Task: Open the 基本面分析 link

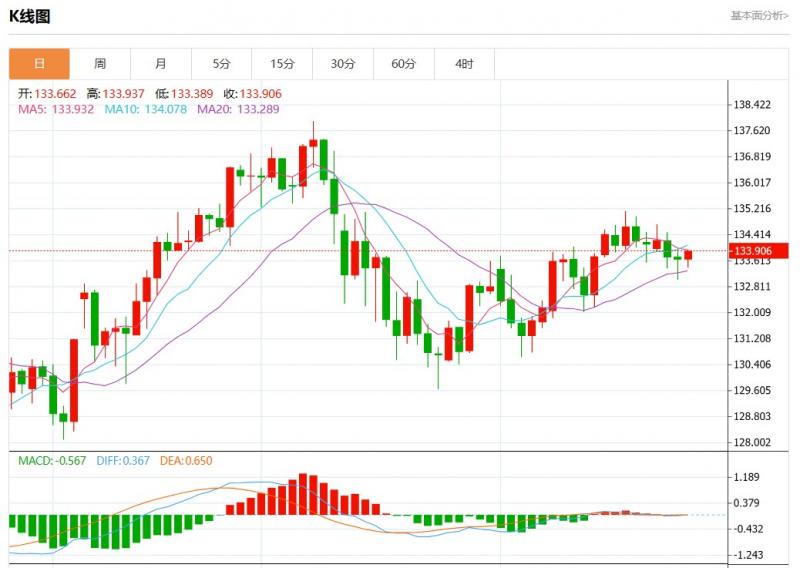Action: [x=759, y=15]
